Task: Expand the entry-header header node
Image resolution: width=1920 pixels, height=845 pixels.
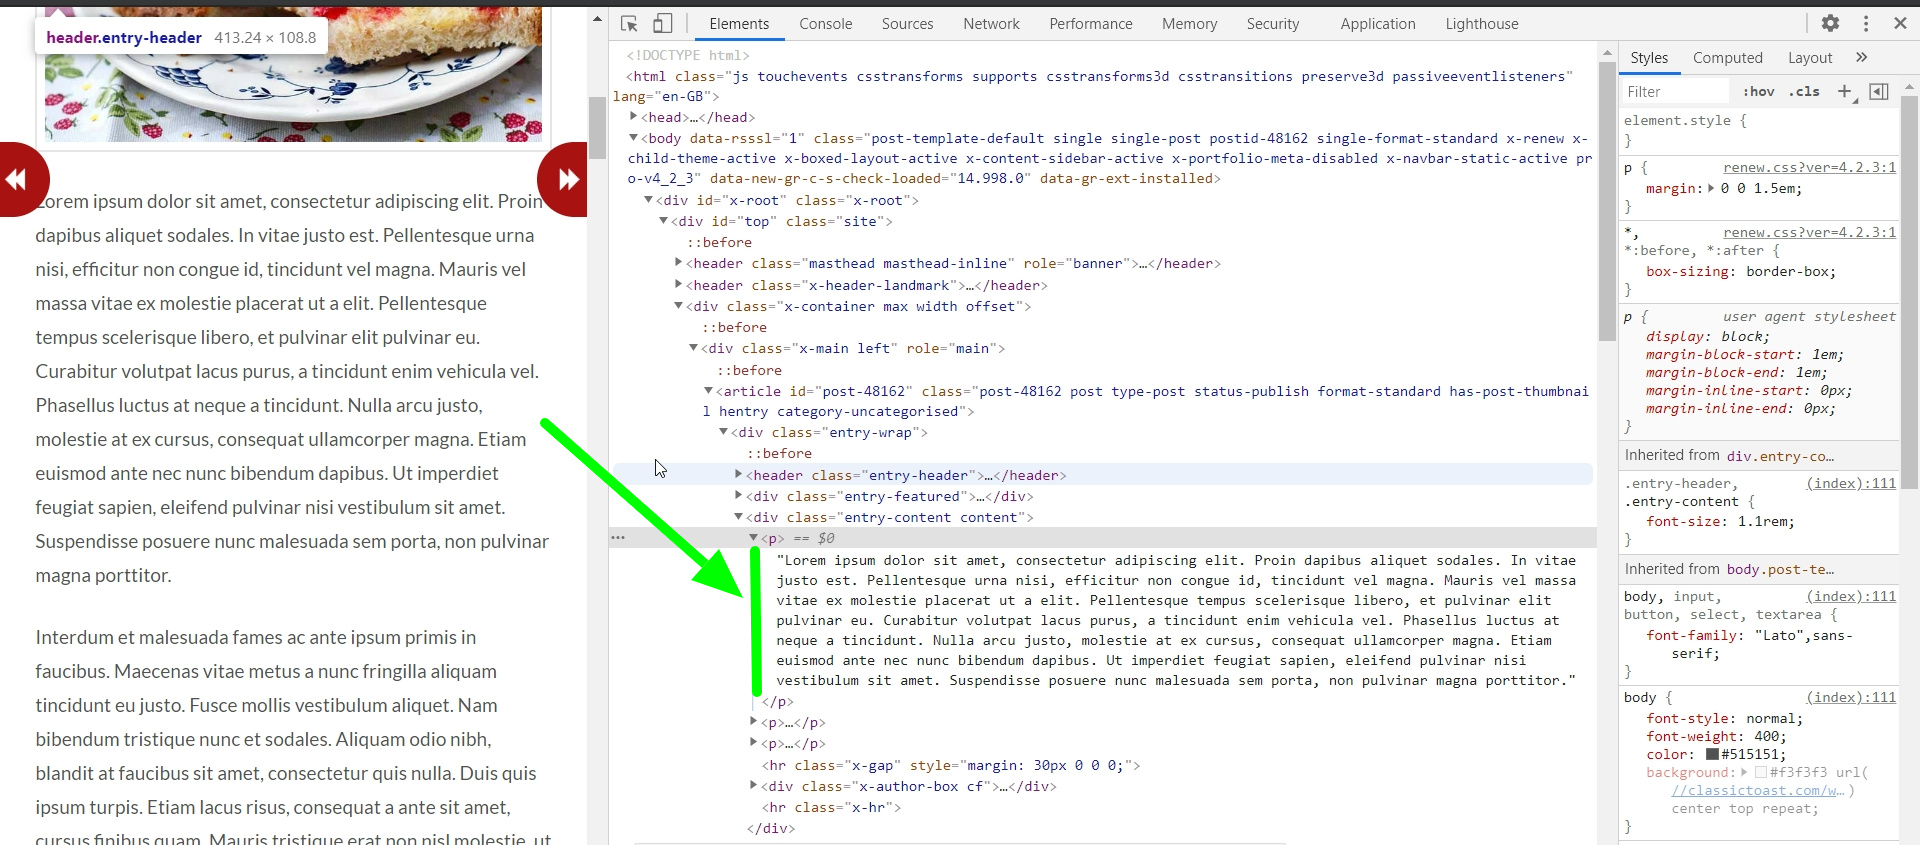Action: (x=739, y=475)
